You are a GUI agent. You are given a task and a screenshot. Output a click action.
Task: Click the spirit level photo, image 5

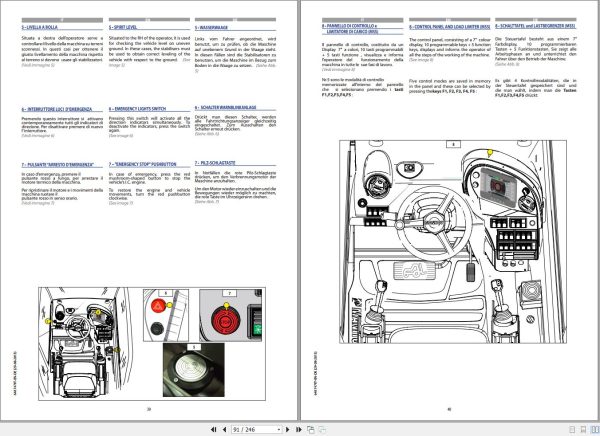coord(194,370)
